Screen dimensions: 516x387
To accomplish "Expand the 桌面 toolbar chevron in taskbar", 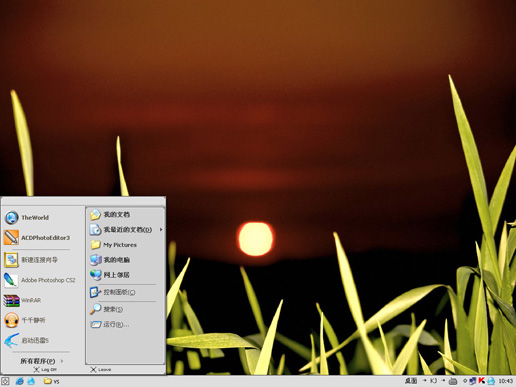I will tap(424, 380).
